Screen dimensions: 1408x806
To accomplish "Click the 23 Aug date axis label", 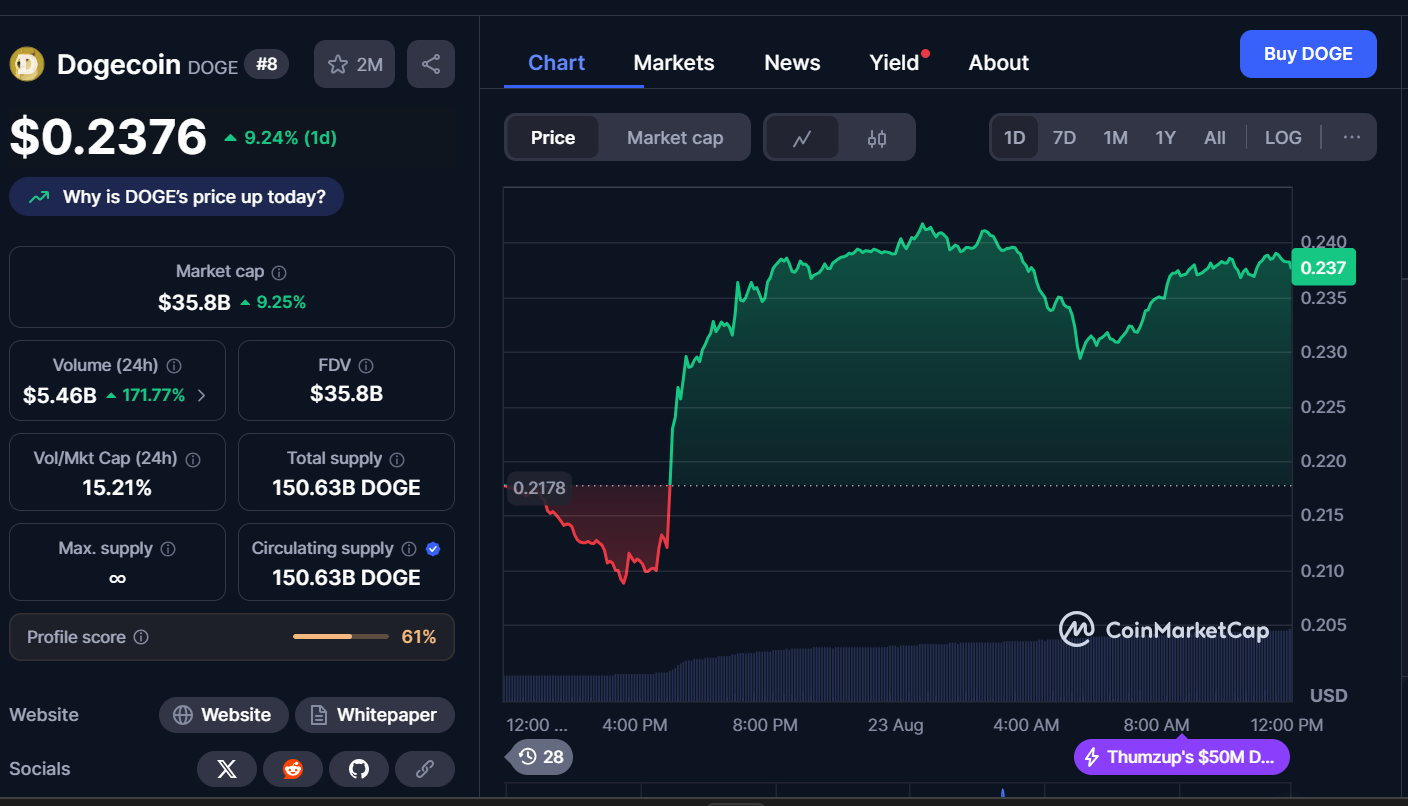I will [896, 725].
